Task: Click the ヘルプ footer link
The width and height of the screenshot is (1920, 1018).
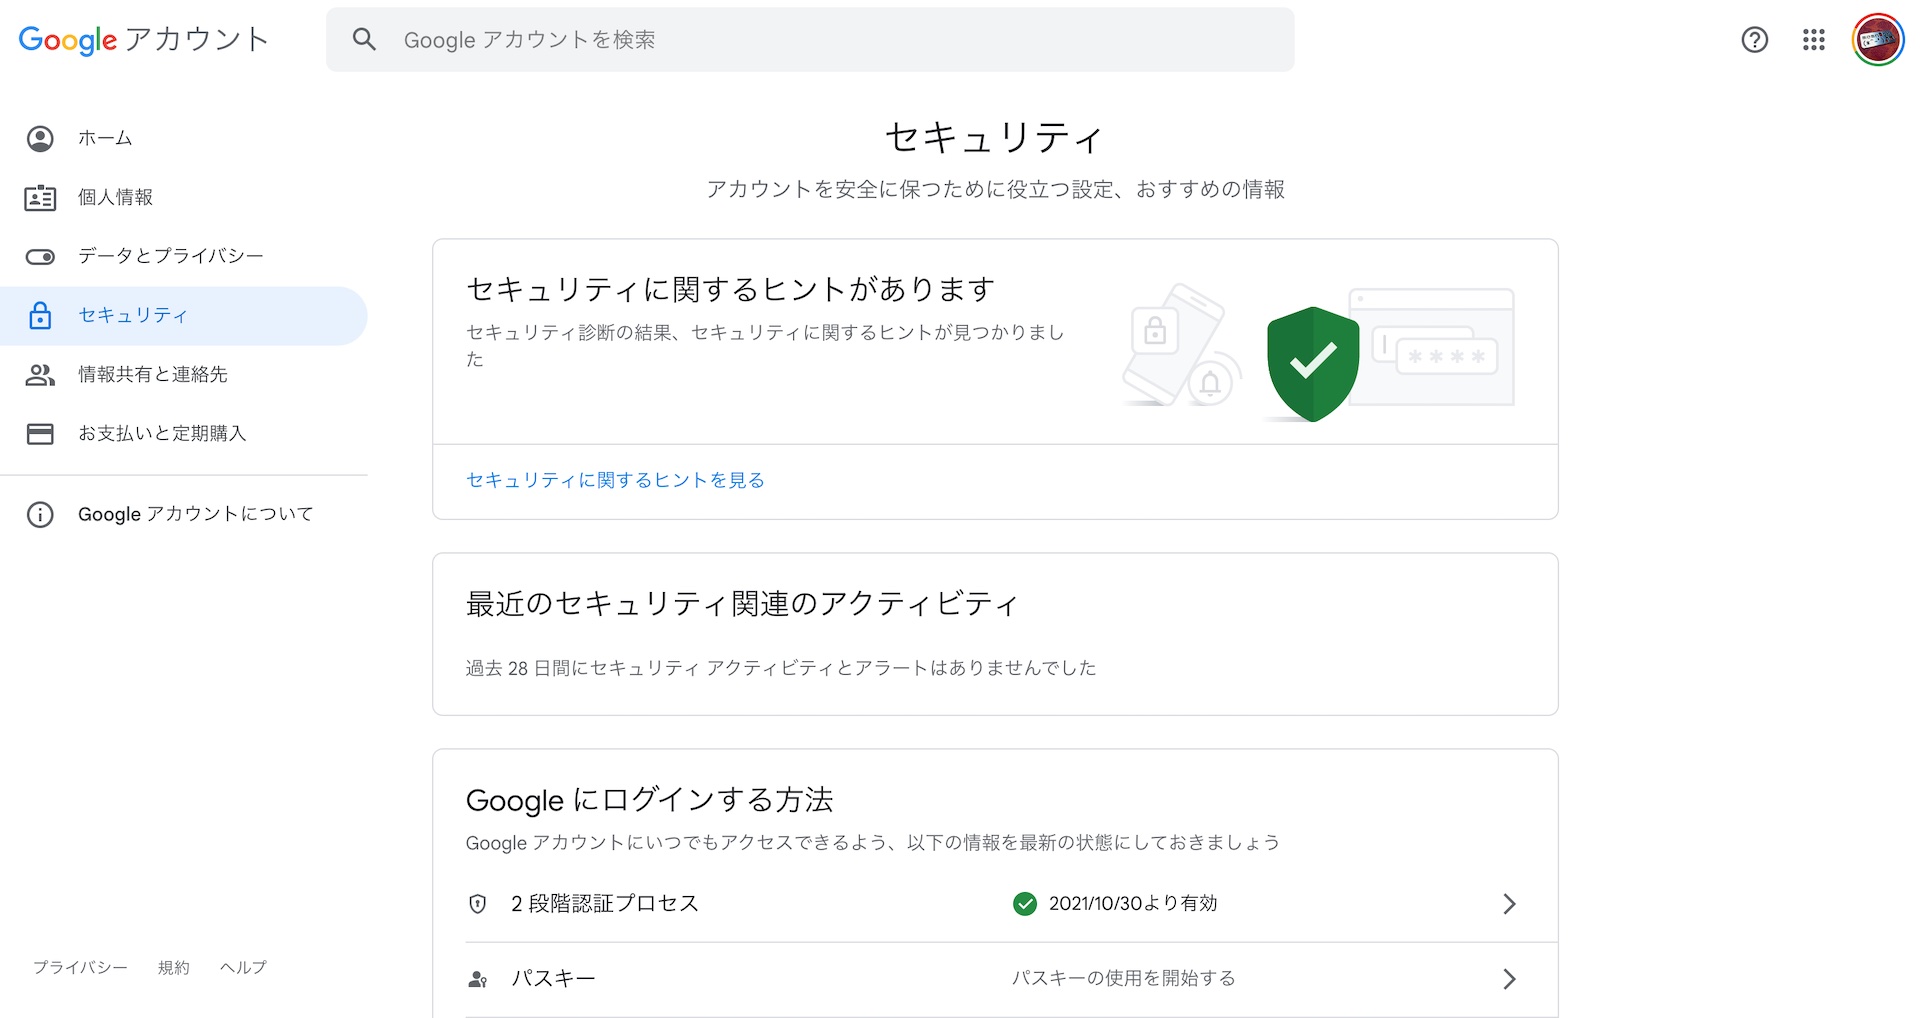Action: click(x=243, y=968)
